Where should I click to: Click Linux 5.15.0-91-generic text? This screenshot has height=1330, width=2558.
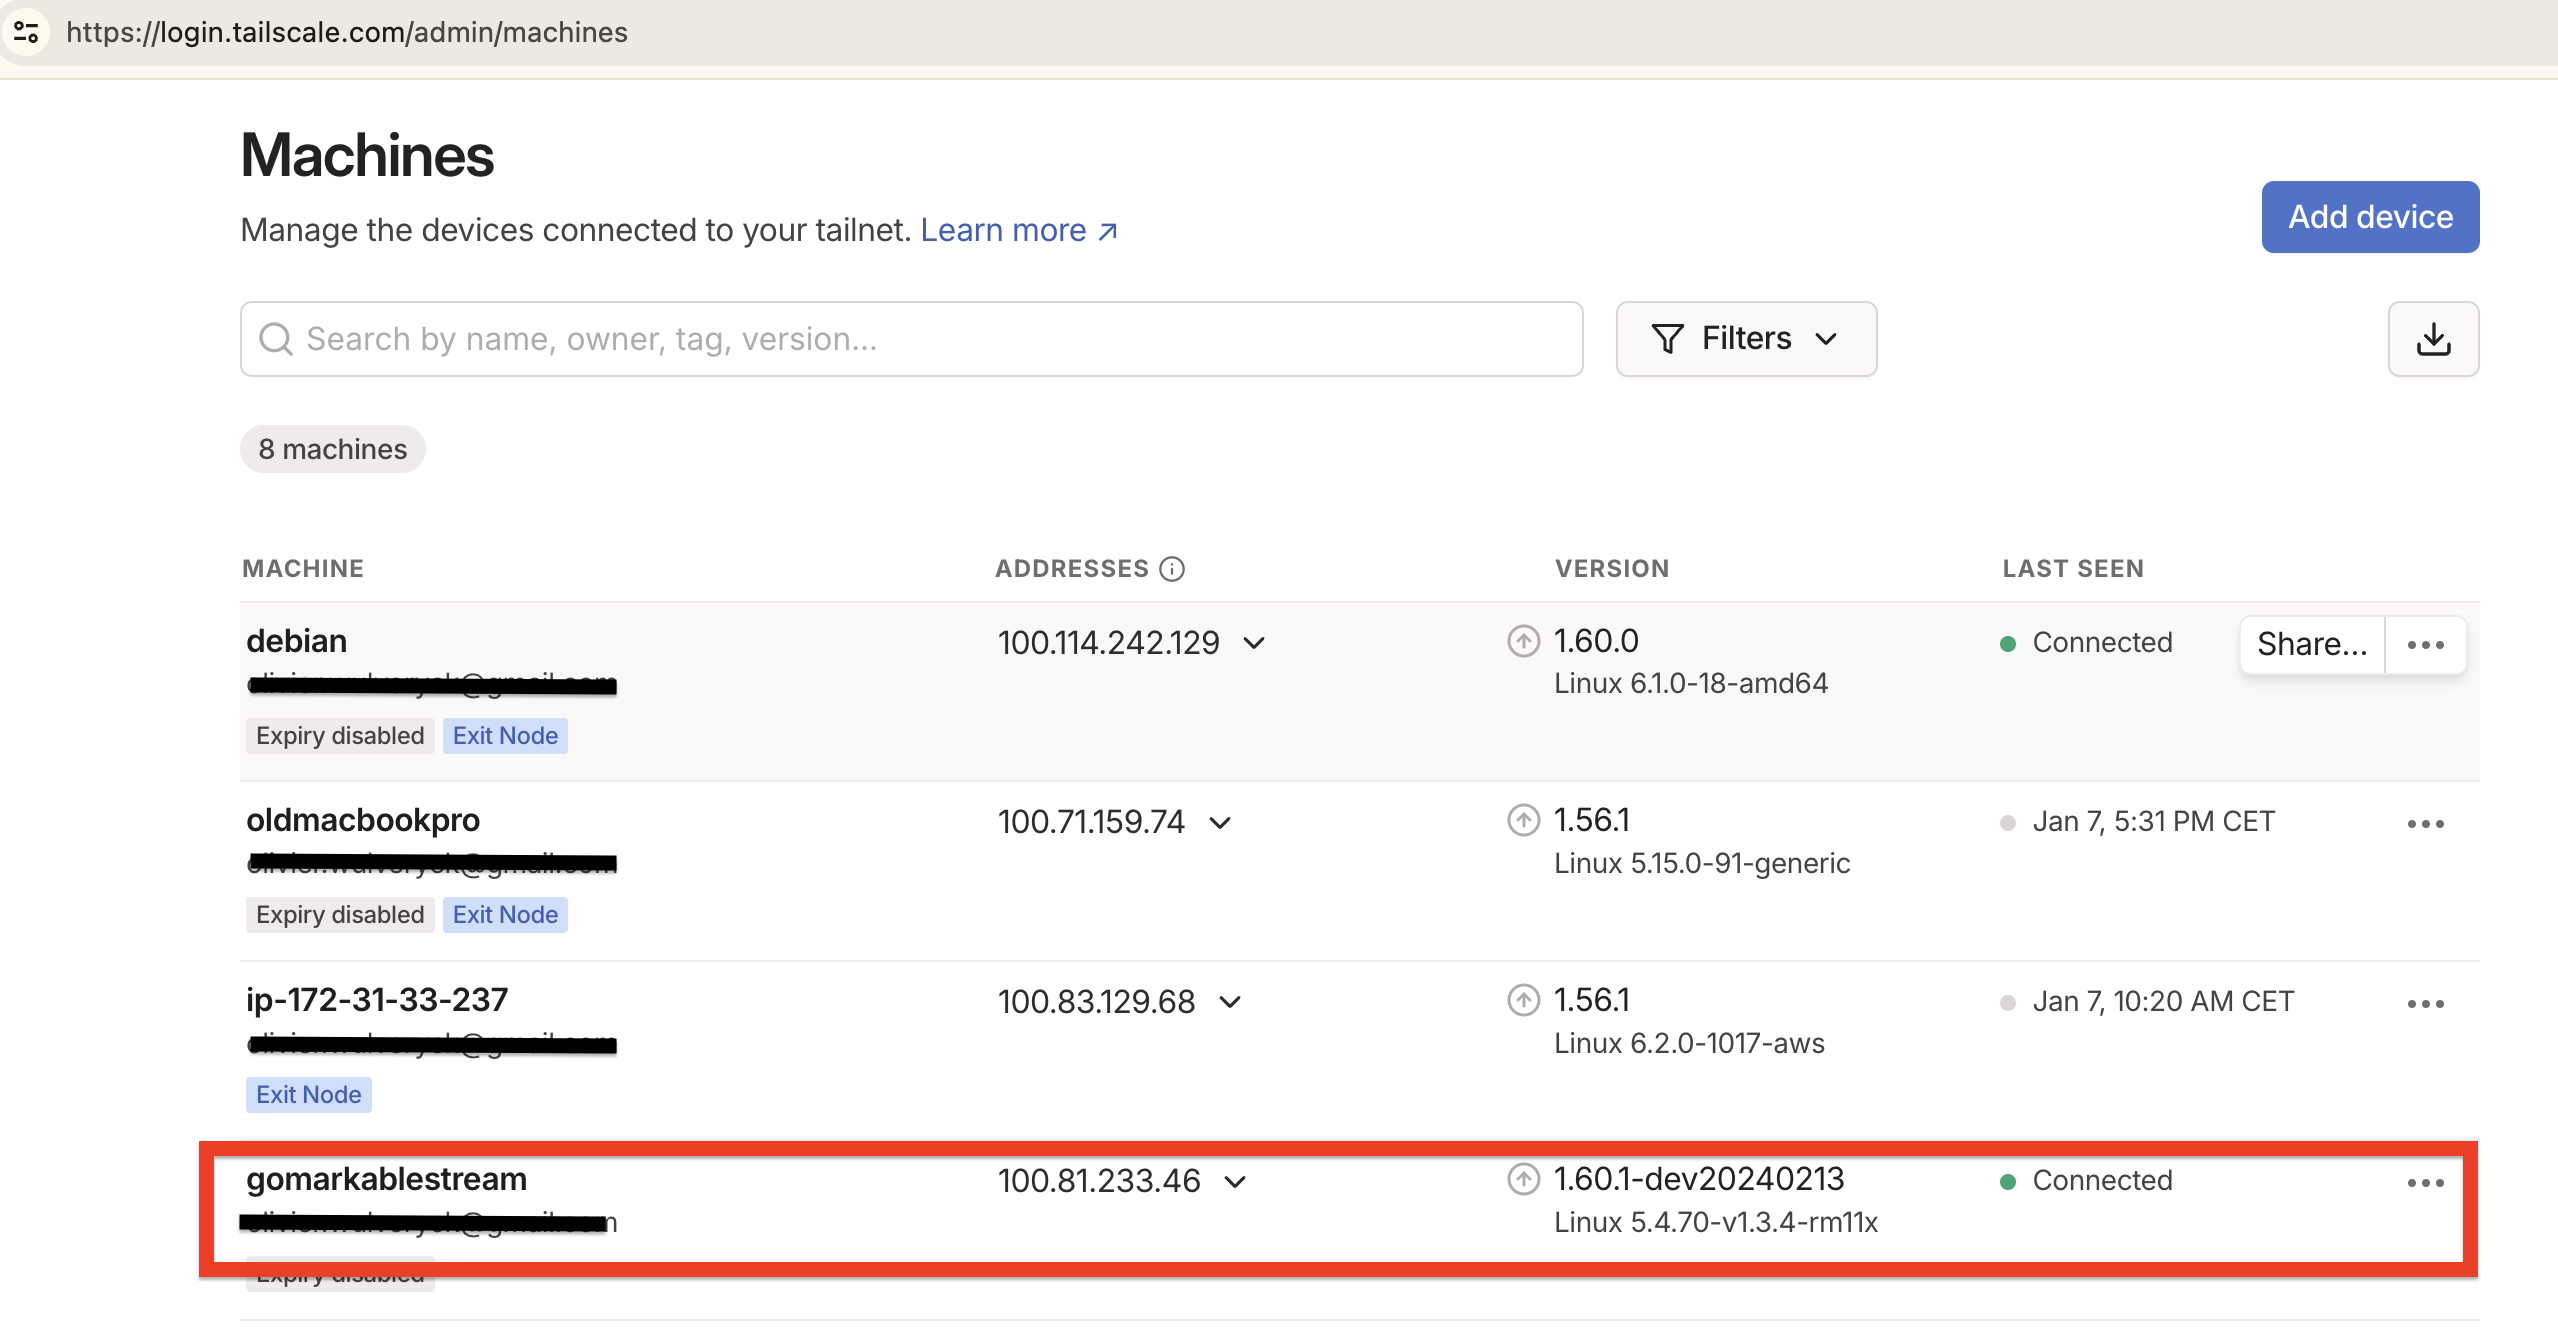[x=1702, y=864]
